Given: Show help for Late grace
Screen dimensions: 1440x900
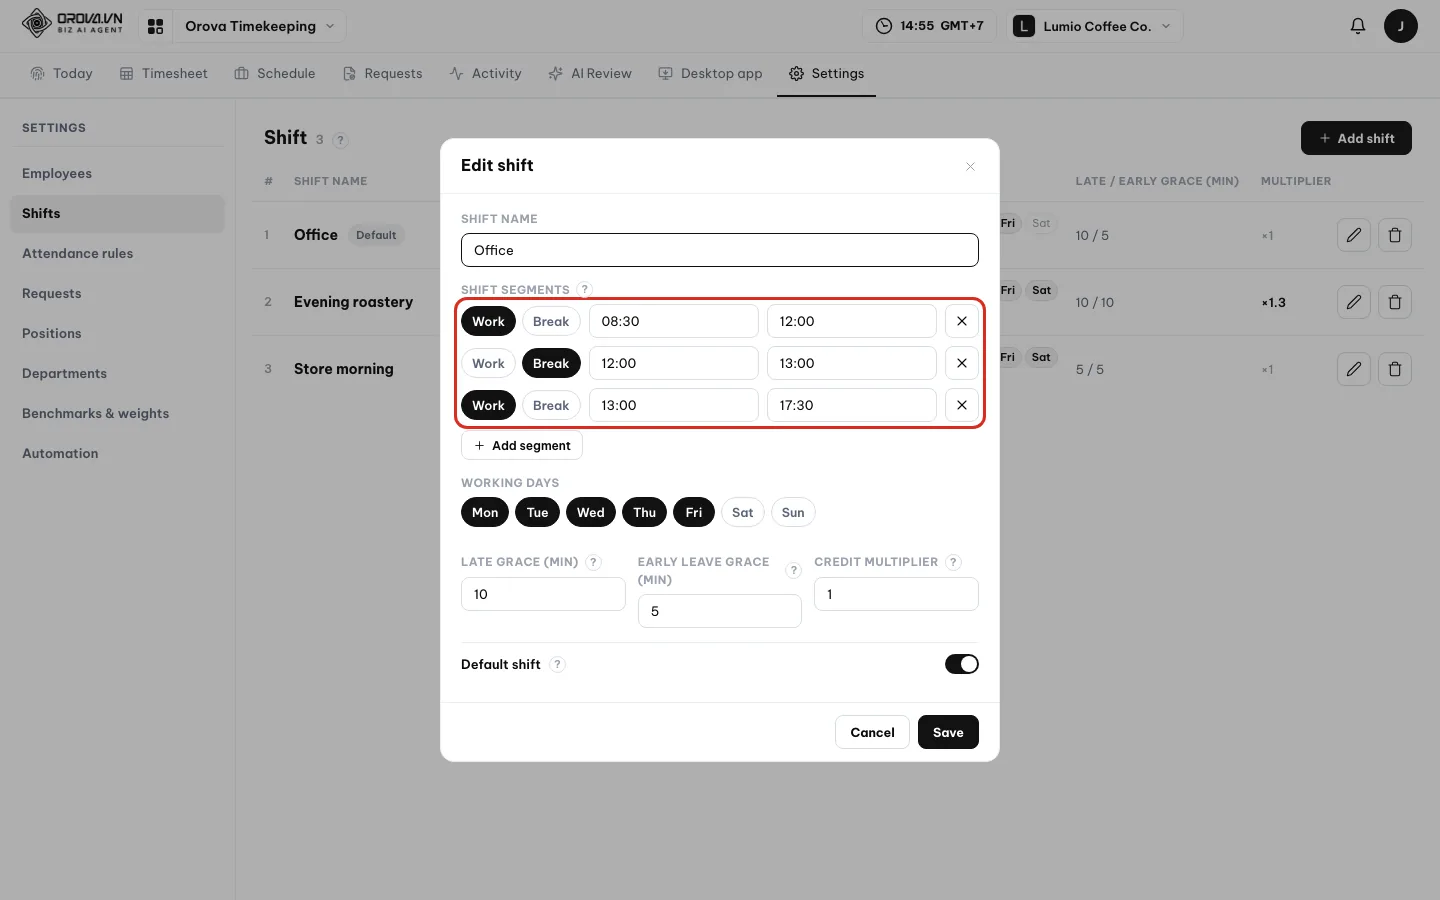Looking at the screenshot, I should (x=593, y=562).
